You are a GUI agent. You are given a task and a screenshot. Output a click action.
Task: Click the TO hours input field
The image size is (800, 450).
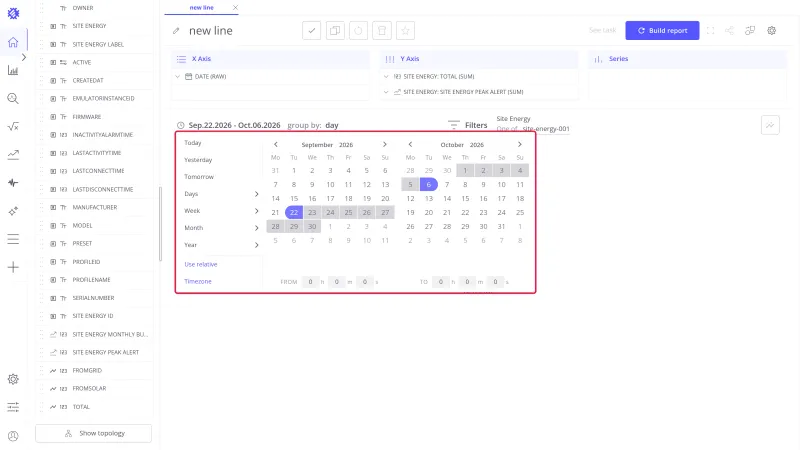[x=441, y=282]
